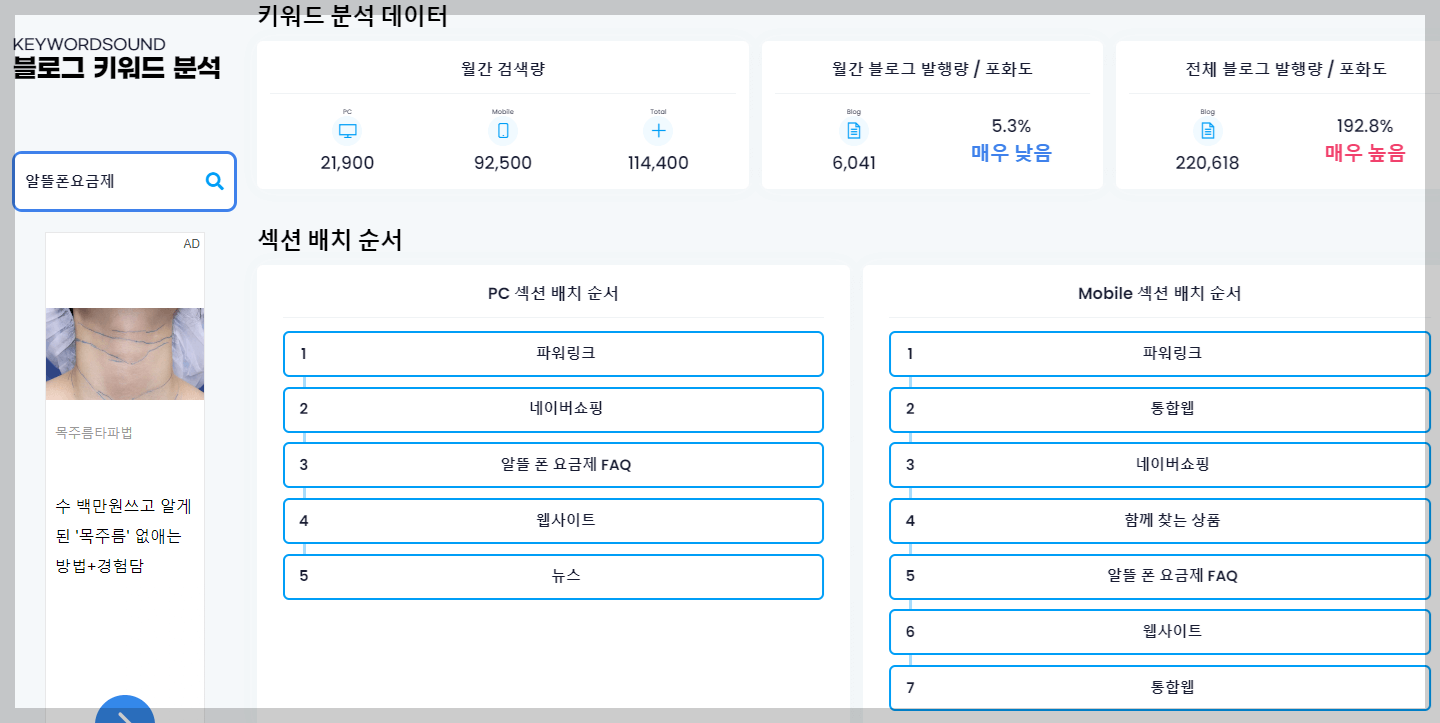The height and width of the screenshot is (723, 1440).
Task: Select the PC monitor icon in 월간 검색량 card
Action: pos(347,129)
